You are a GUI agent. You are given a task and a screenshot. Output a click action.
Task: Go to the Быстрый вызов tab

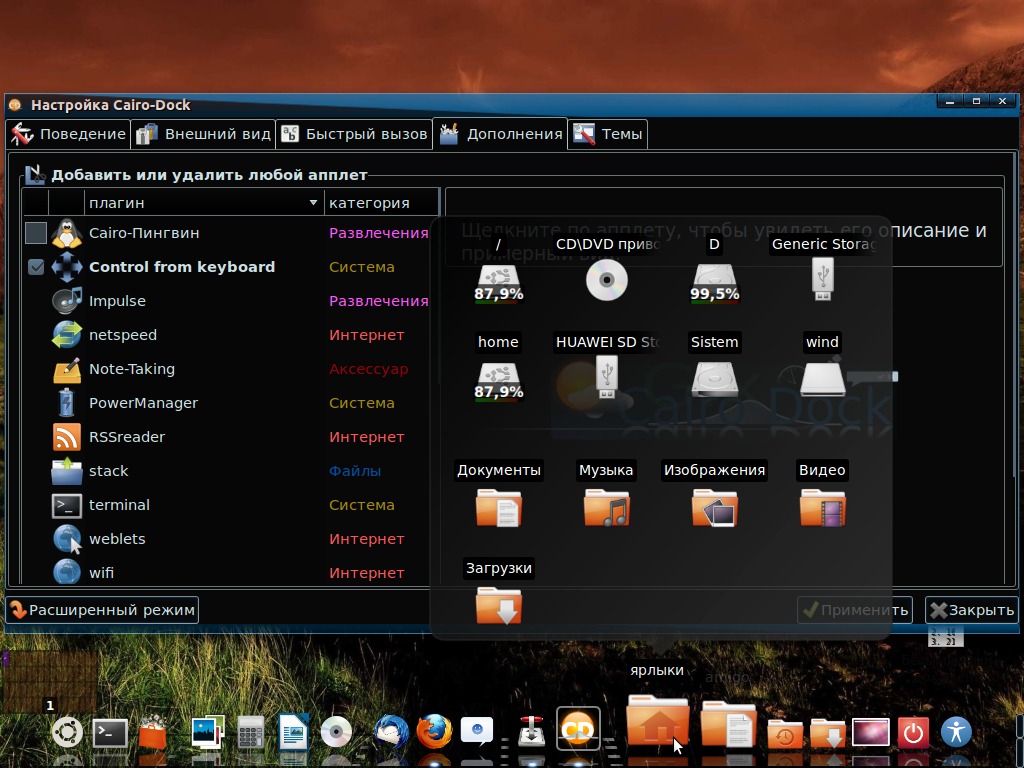[x=354, y=134]
